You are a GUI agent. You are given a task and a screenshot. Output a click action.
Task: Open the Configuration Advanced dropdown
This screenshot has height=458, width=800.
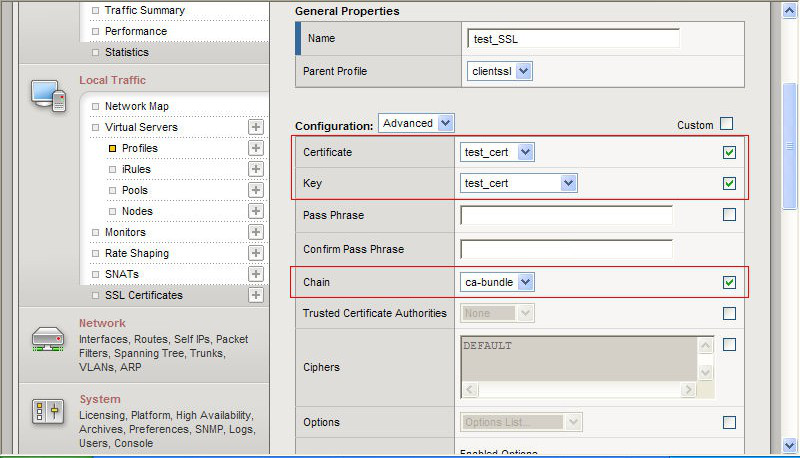click(x=416, y=124)
